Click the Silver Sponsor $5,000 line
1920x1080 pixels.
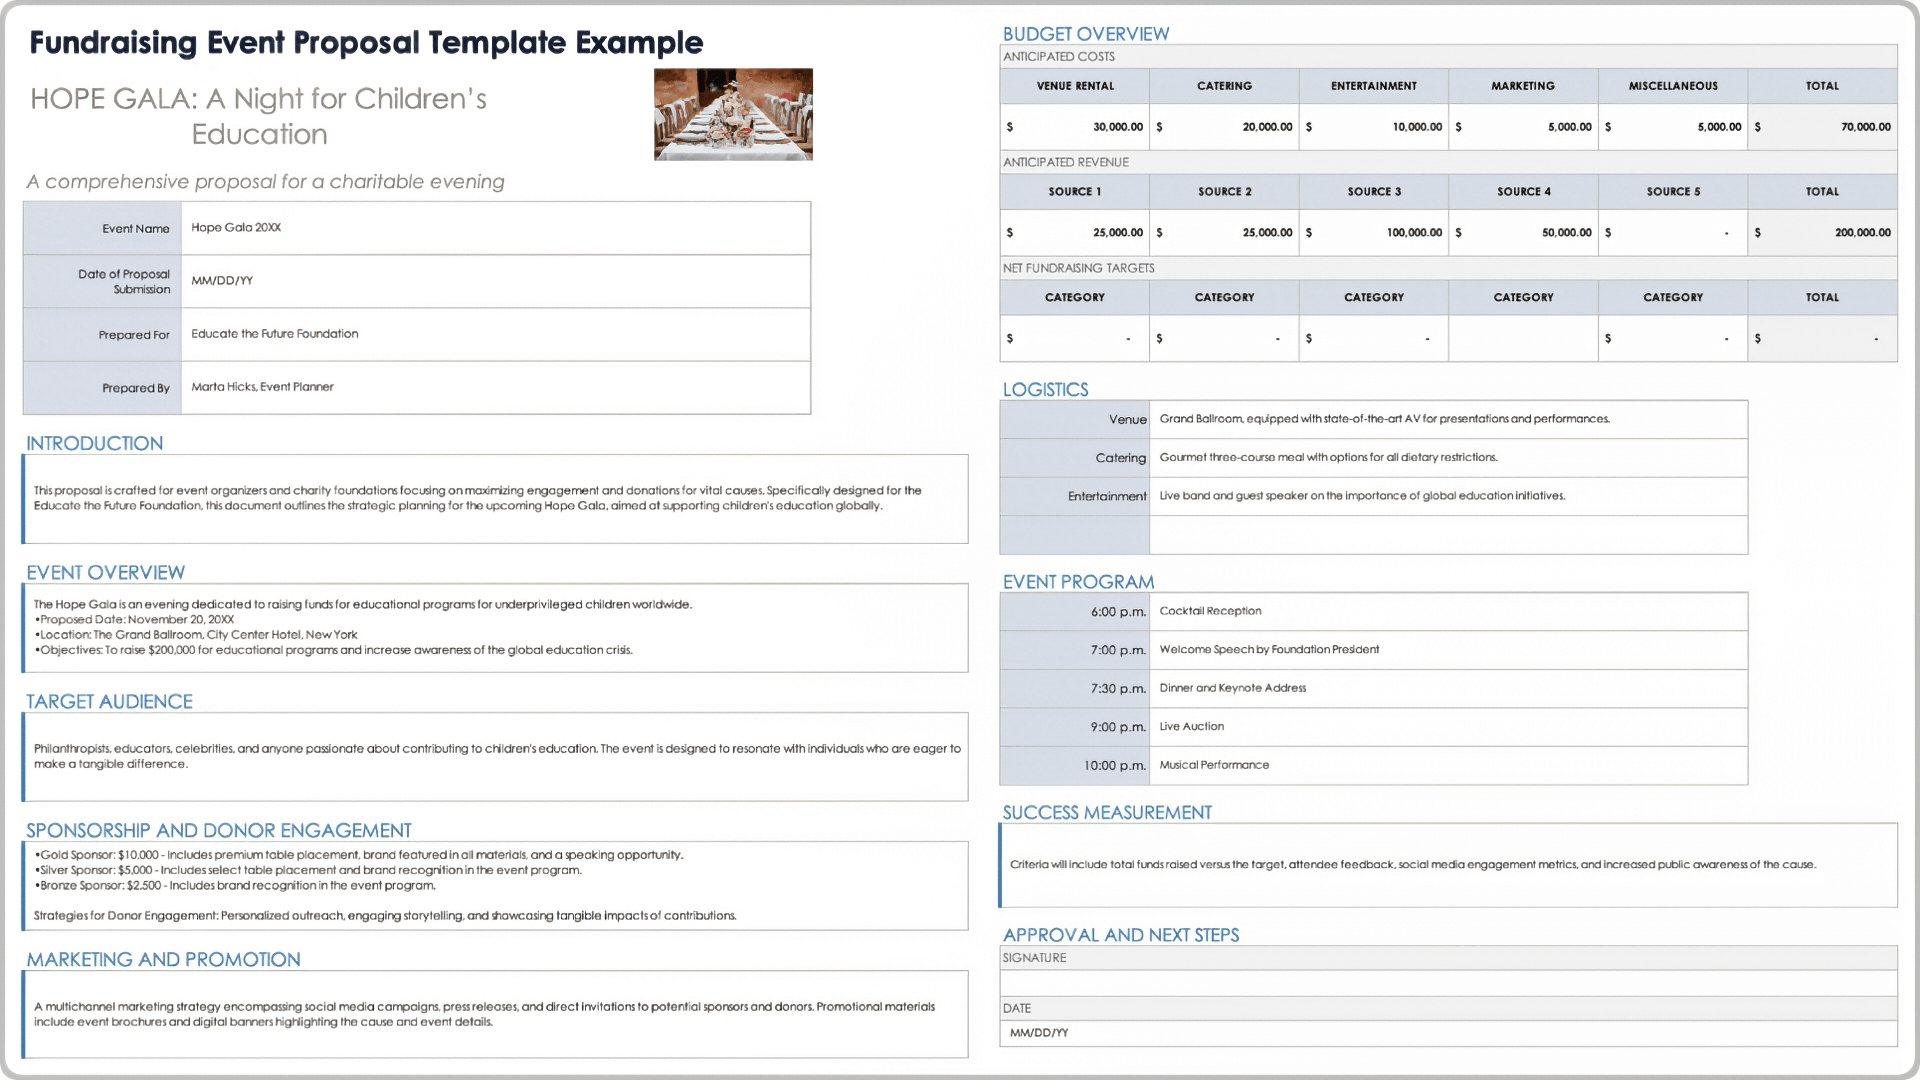tap(308, 870)
